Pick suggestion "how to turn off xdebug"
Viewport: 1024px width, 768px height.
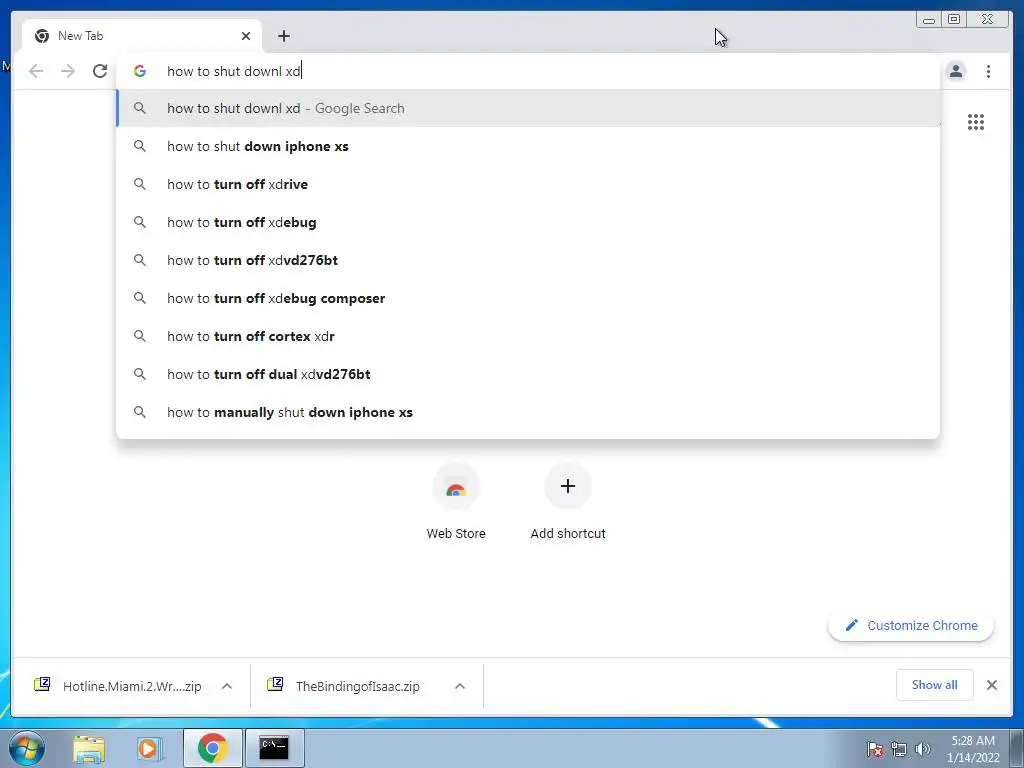528,222
